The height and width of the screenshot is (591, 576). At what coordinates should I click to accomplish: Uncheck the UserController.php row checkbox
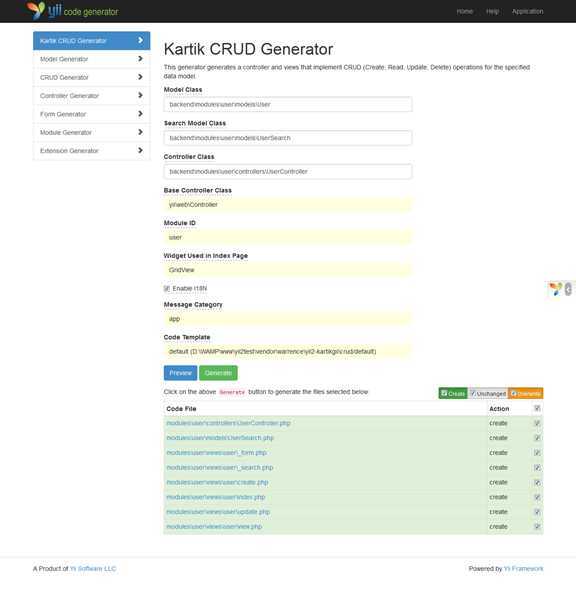tap(537, 423)
